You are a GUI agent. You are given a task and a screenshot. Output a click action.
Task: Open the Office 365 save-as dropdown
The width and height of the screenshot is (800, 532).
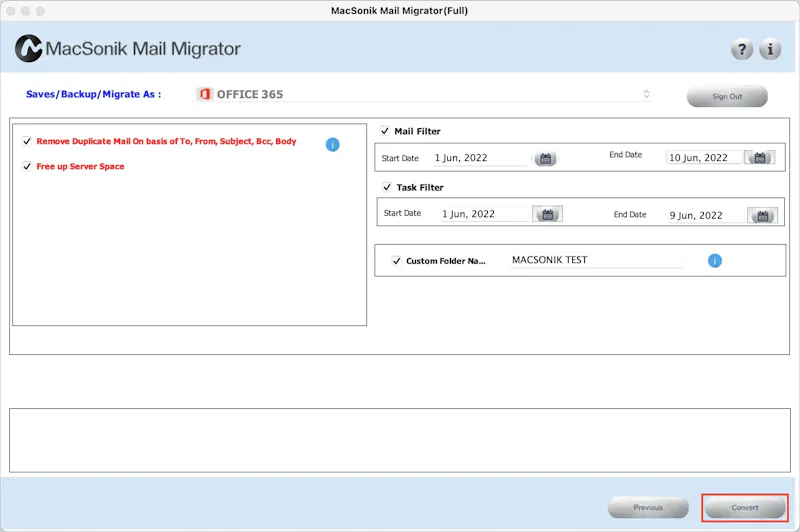[423, 94]
